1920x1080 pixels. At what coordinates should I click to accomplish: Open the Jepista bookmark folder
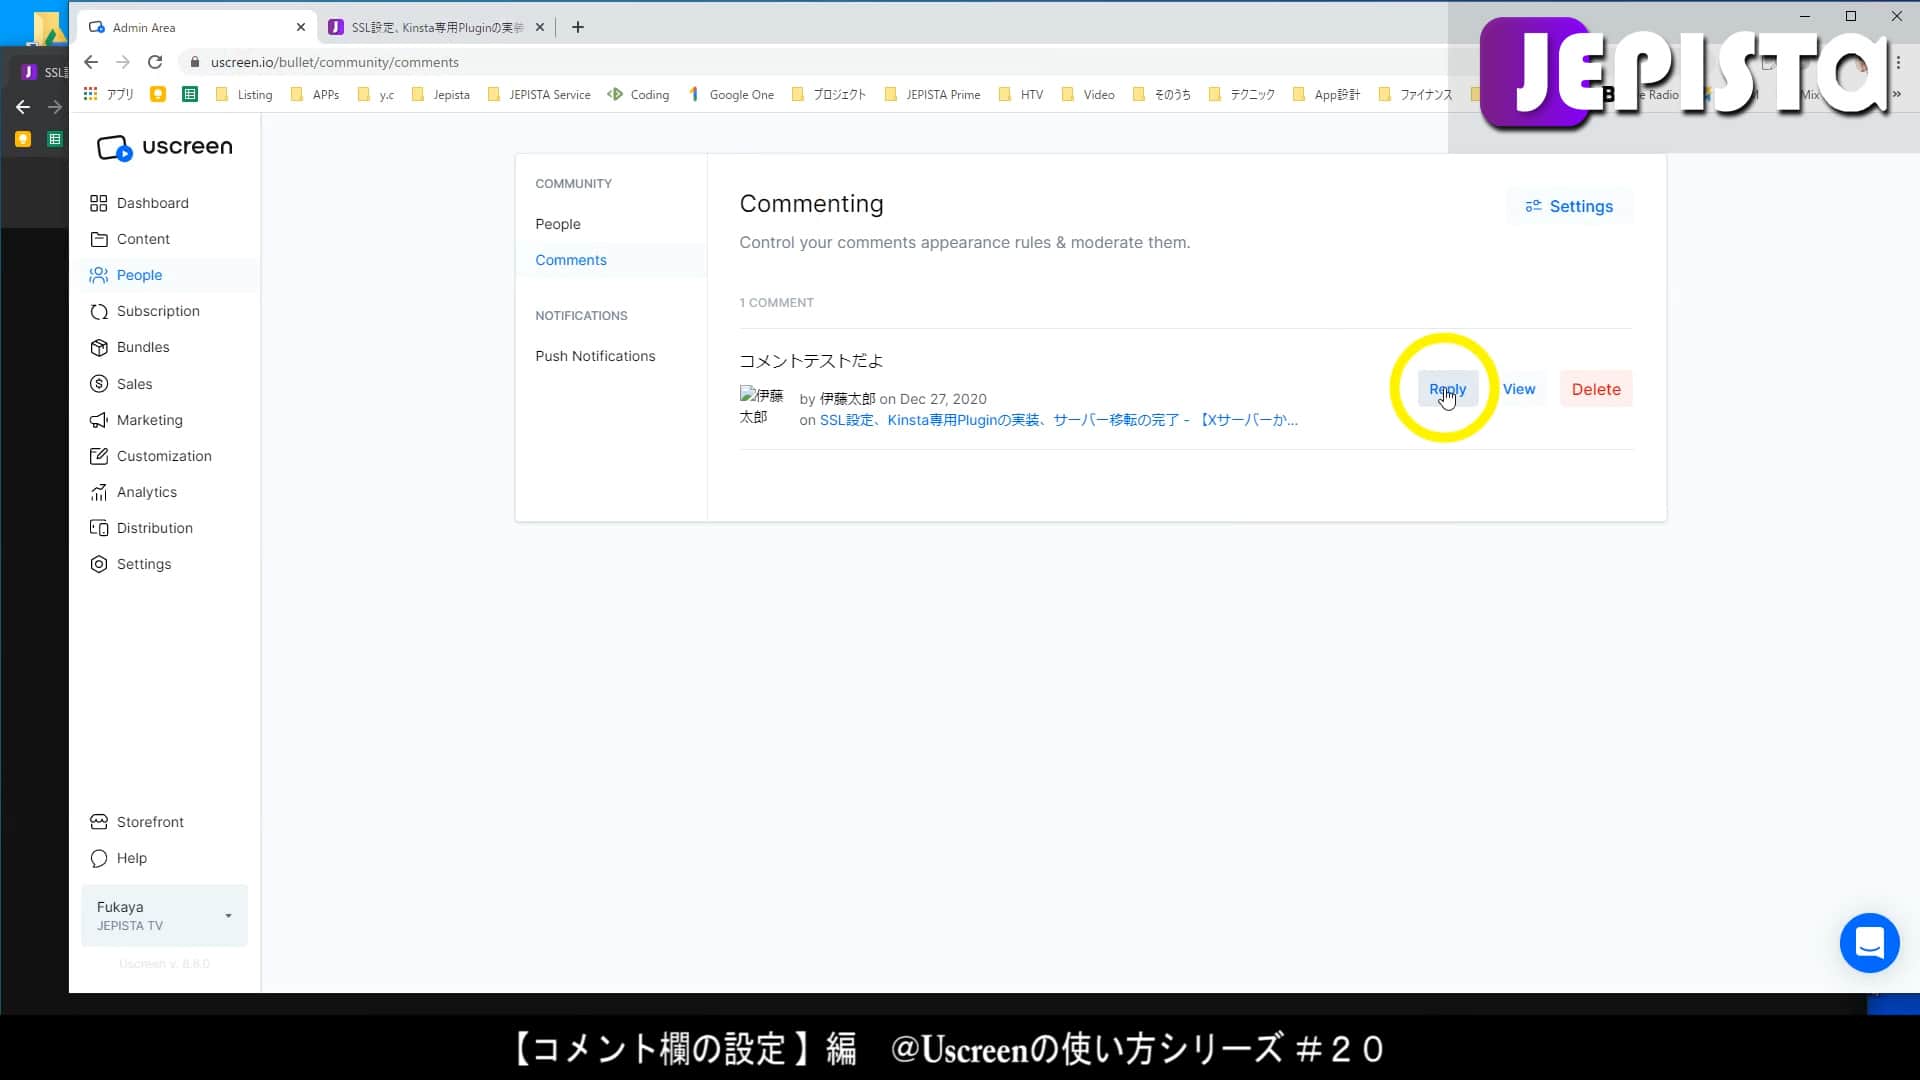pyautogui.click(x=441, y=94)
